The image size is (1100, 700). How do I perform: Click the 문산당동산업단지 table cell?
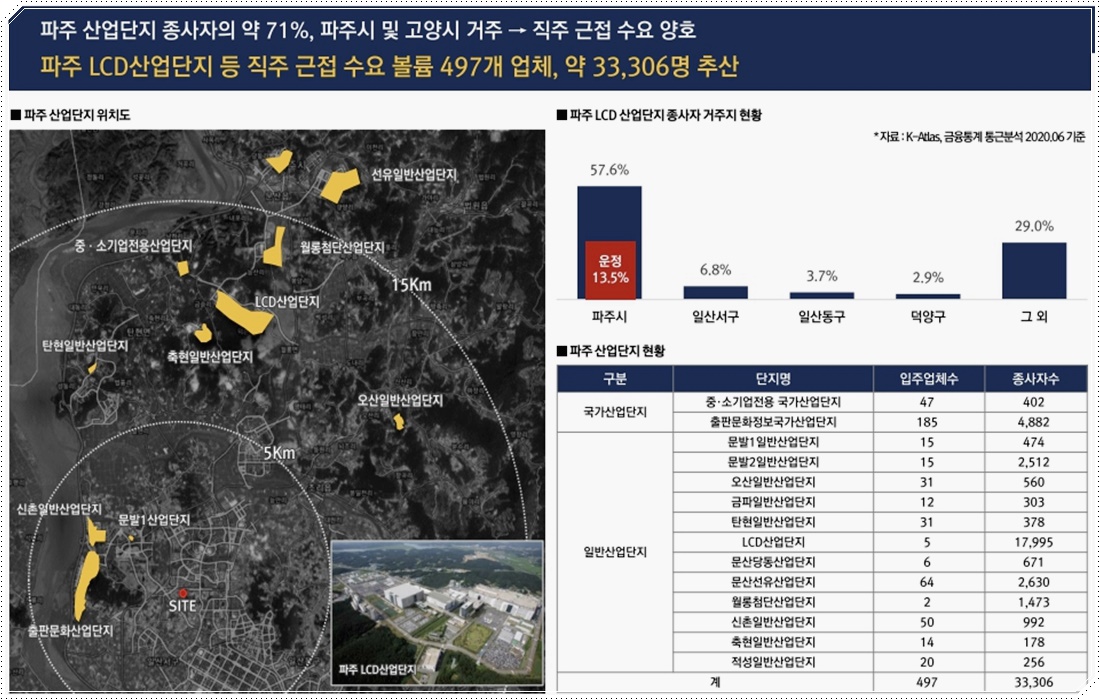click(773, 562)
